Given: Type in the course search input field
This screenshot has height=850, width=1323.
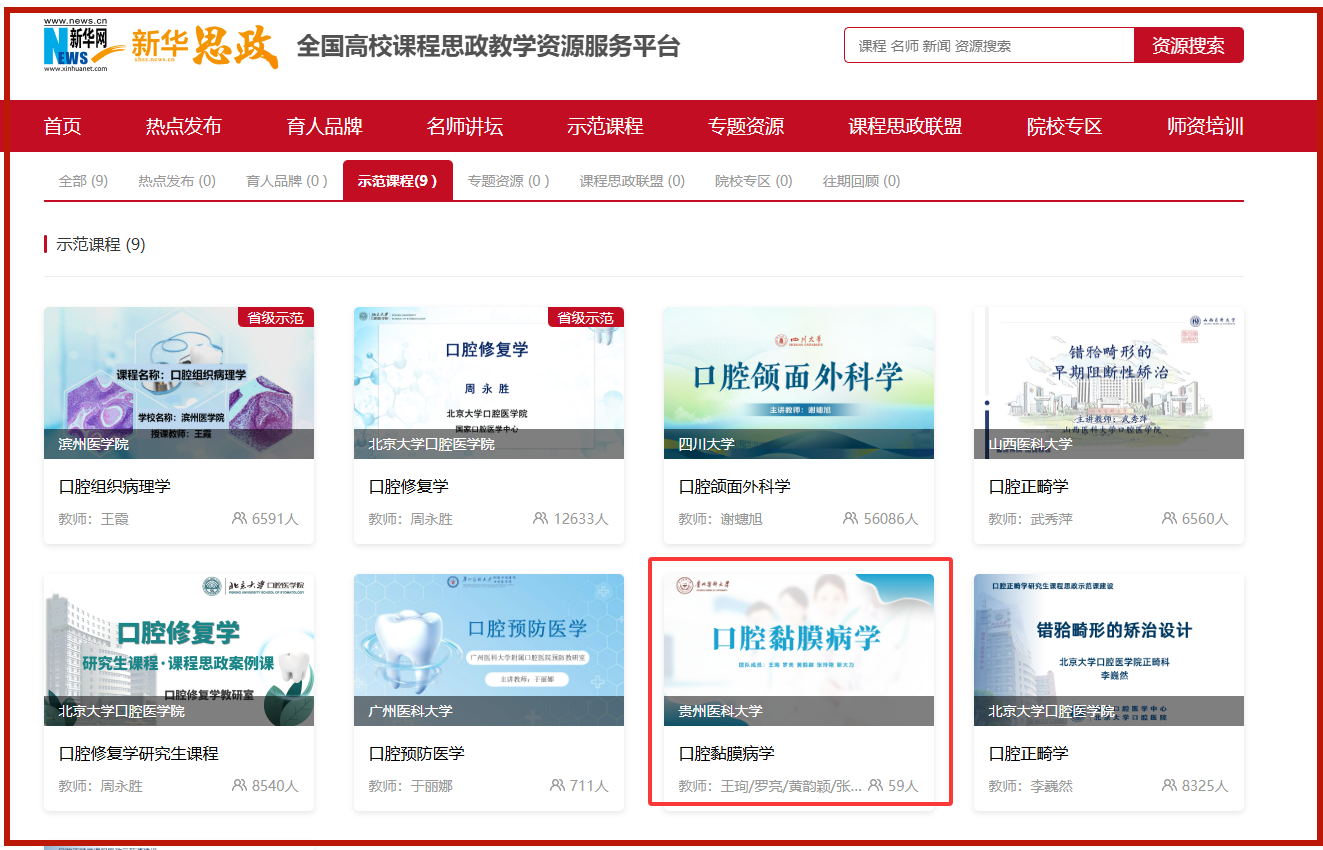Looking at the screenshot, I should tap(988, 45).
